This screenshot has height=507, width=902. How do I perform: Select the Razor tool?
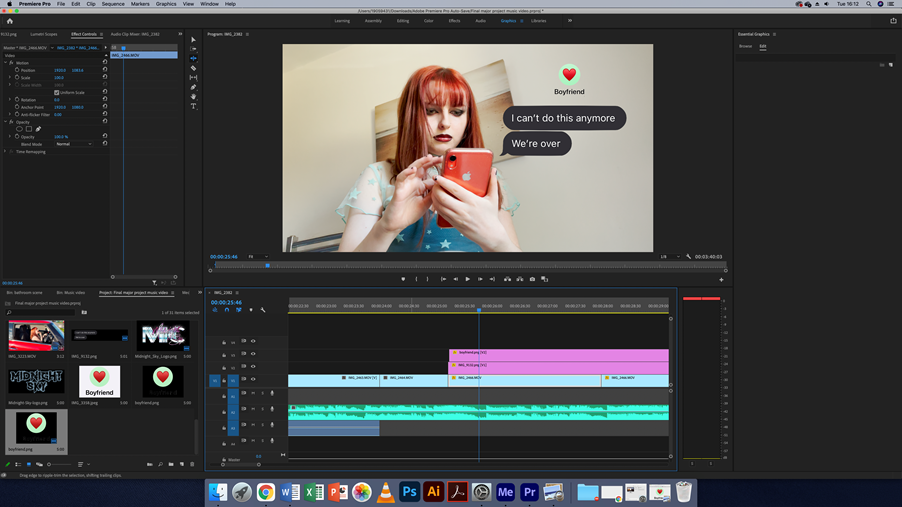194,68
